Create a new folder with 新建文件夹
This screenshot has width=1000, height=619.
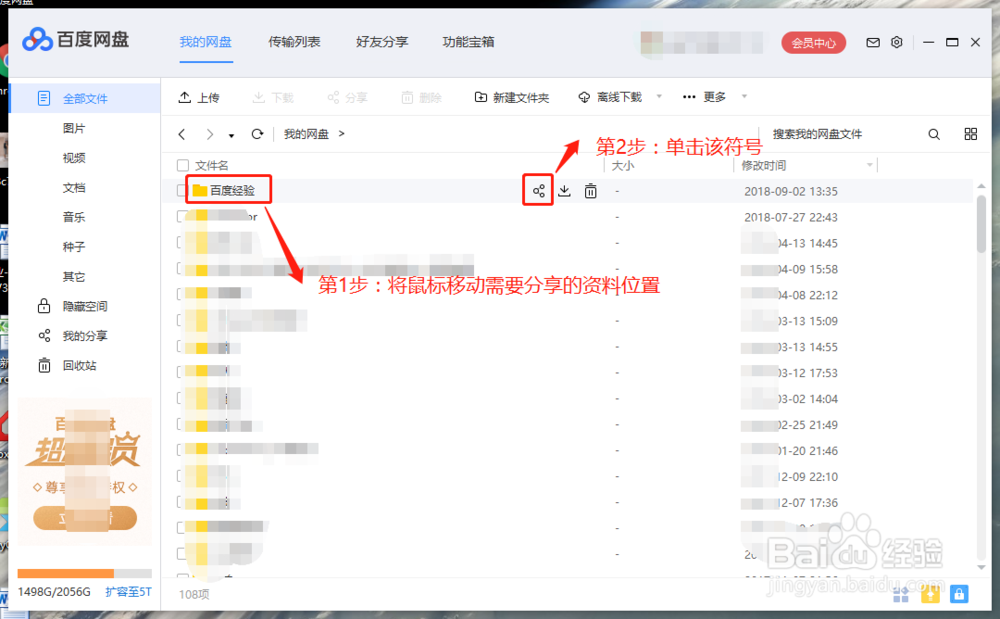[511, 98]
